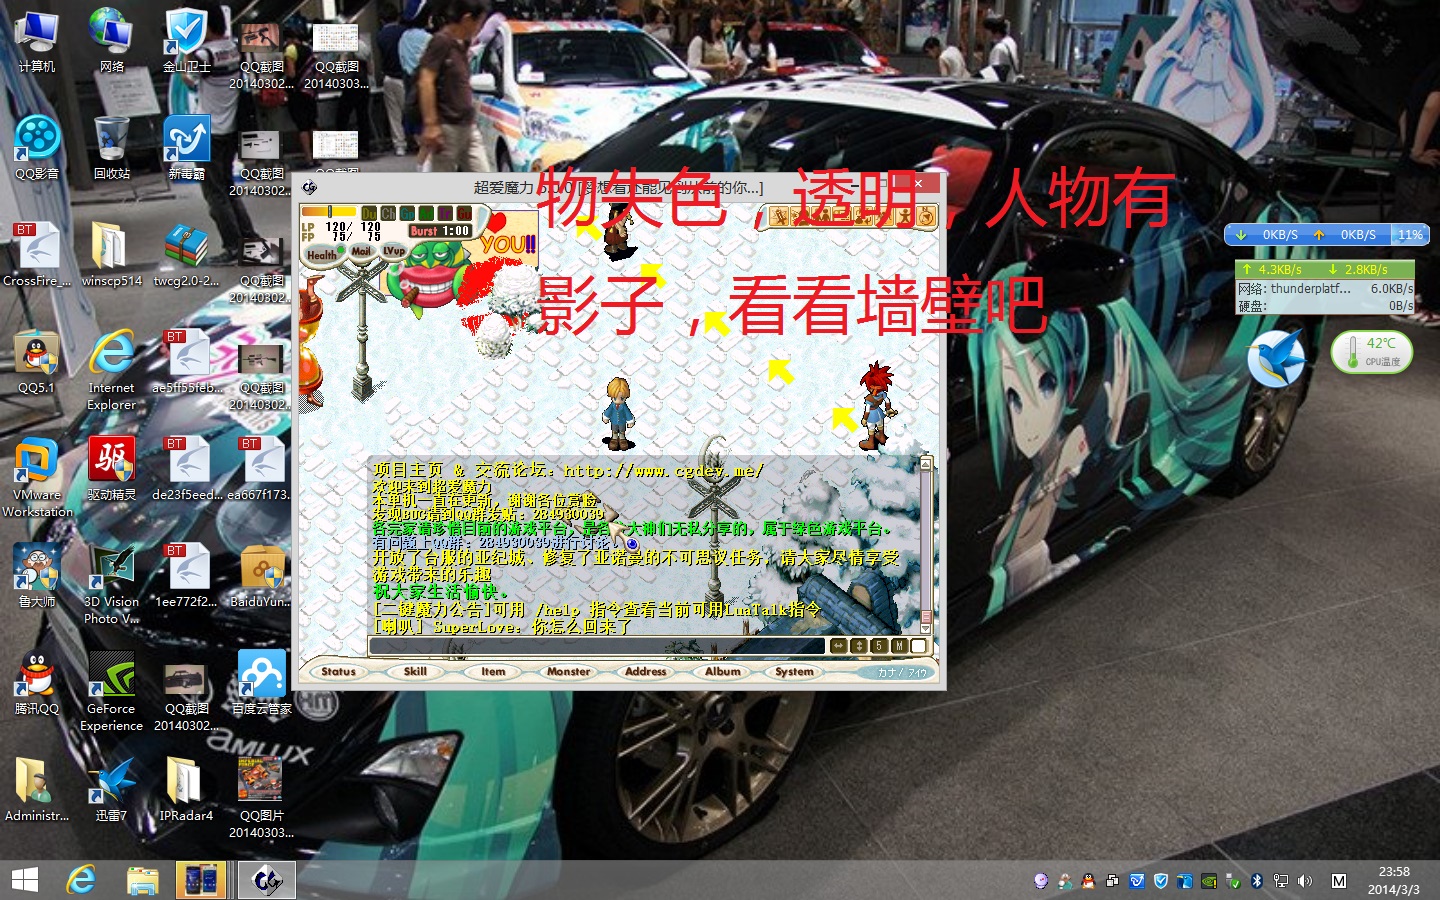Toggle chat height vertical arrows button

859,646
